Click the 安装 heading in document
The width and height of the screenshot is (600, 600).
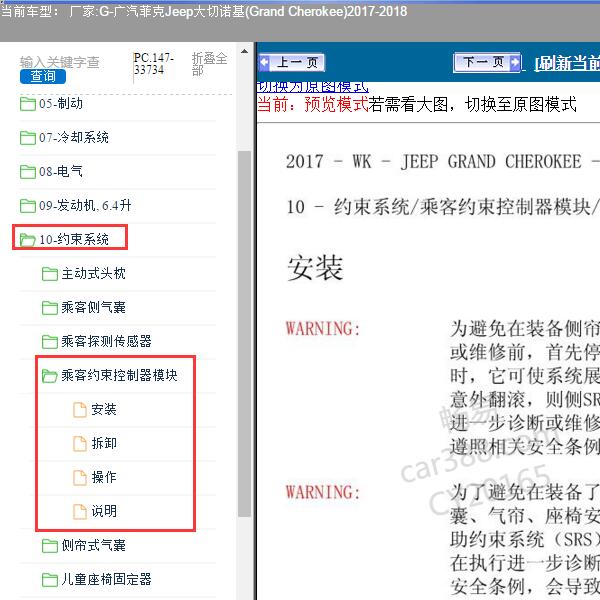pyautogui.click(x=315, y=268)
